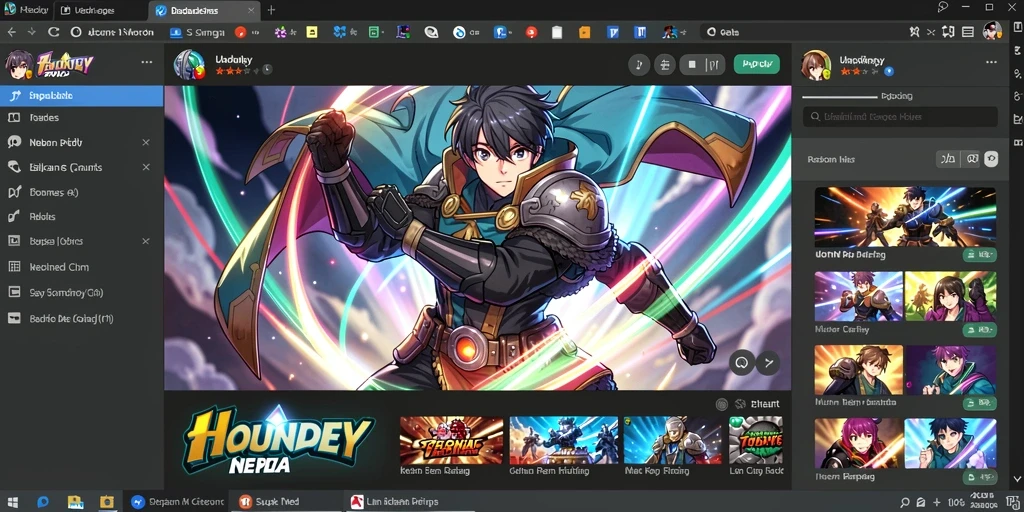This screenshot has height=512, width=1024.
Task: Click the circular refresh icon in the right panel
Action: tap(991, 159)
